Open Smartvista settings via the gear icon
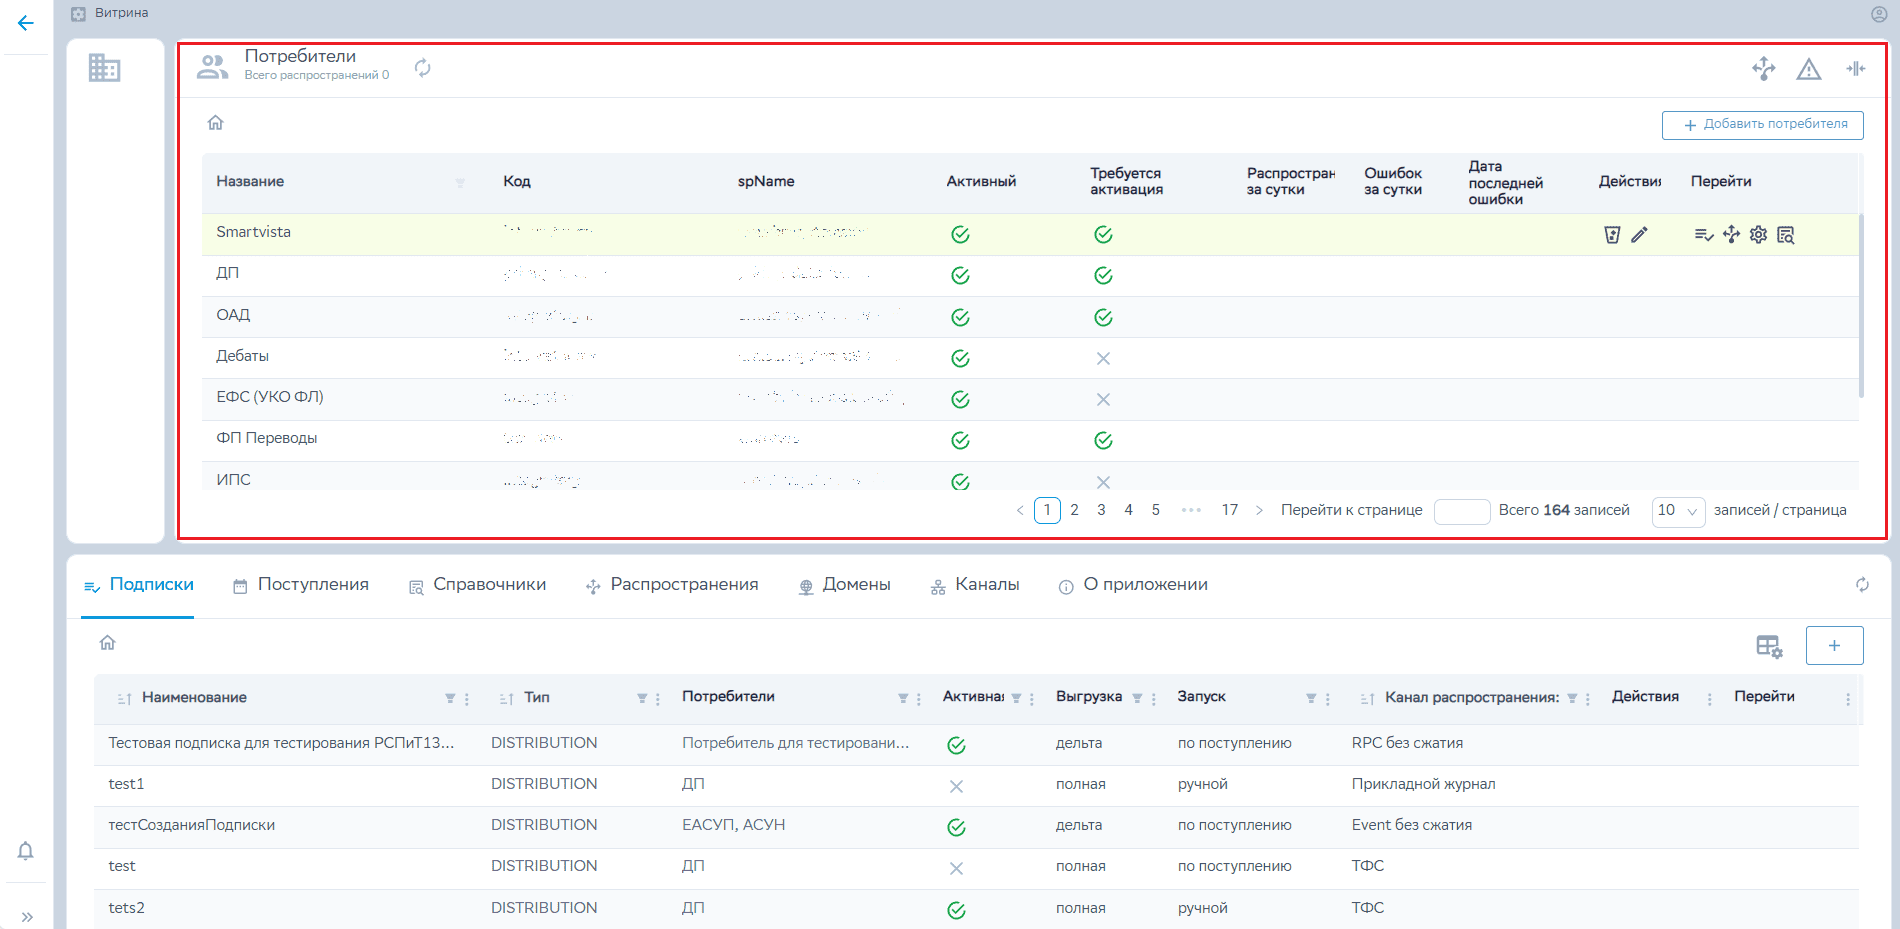The image size is (1900, 929). tap(1758, 235)
